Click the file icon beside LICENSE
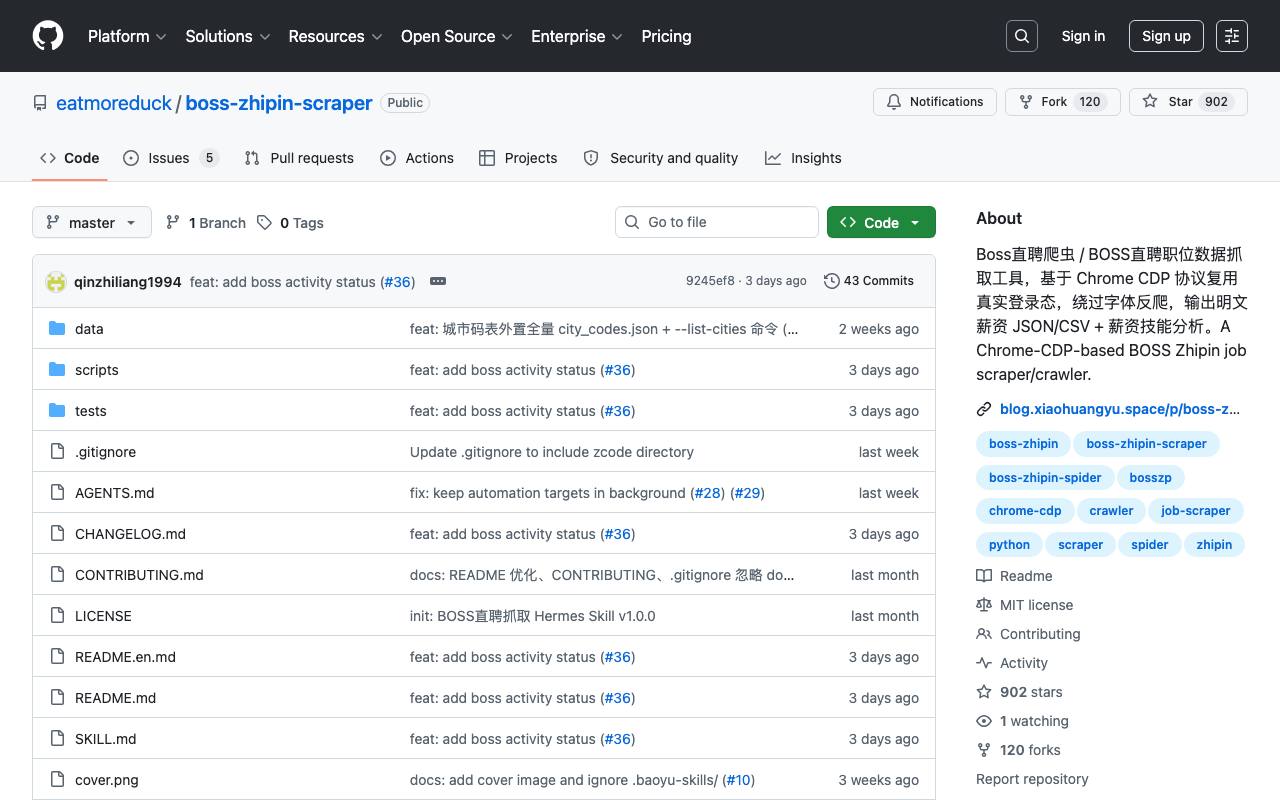Viewport: 1280px width, 800px height. [x=57, y=616]
